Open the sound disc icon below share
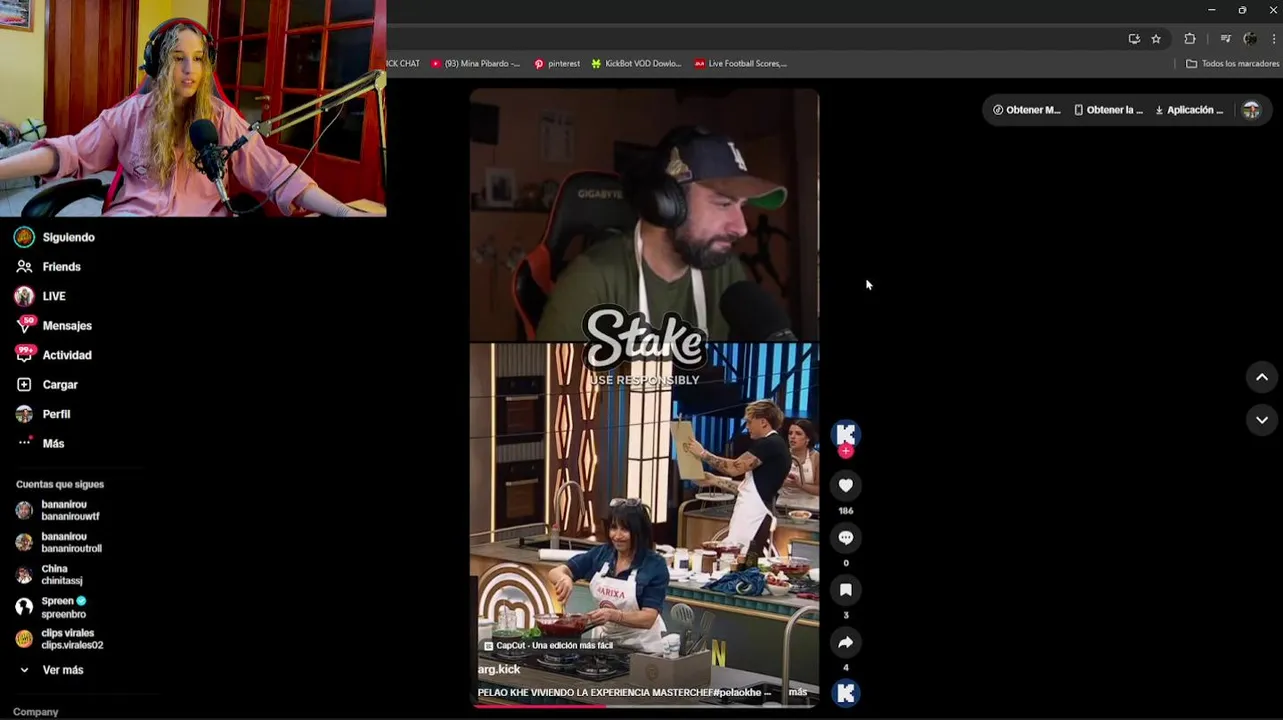Image resolution: width=1283 pixels, height=720 pixels. point(845,693)
